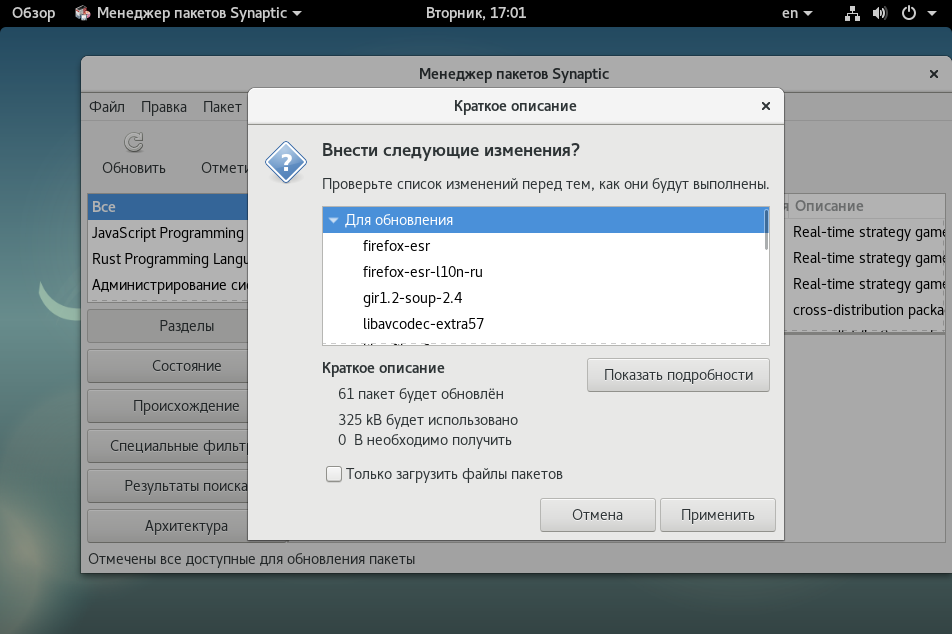Select firefox-esr in the change list
This screenshot has width=952, height=634.
(546, 246)
